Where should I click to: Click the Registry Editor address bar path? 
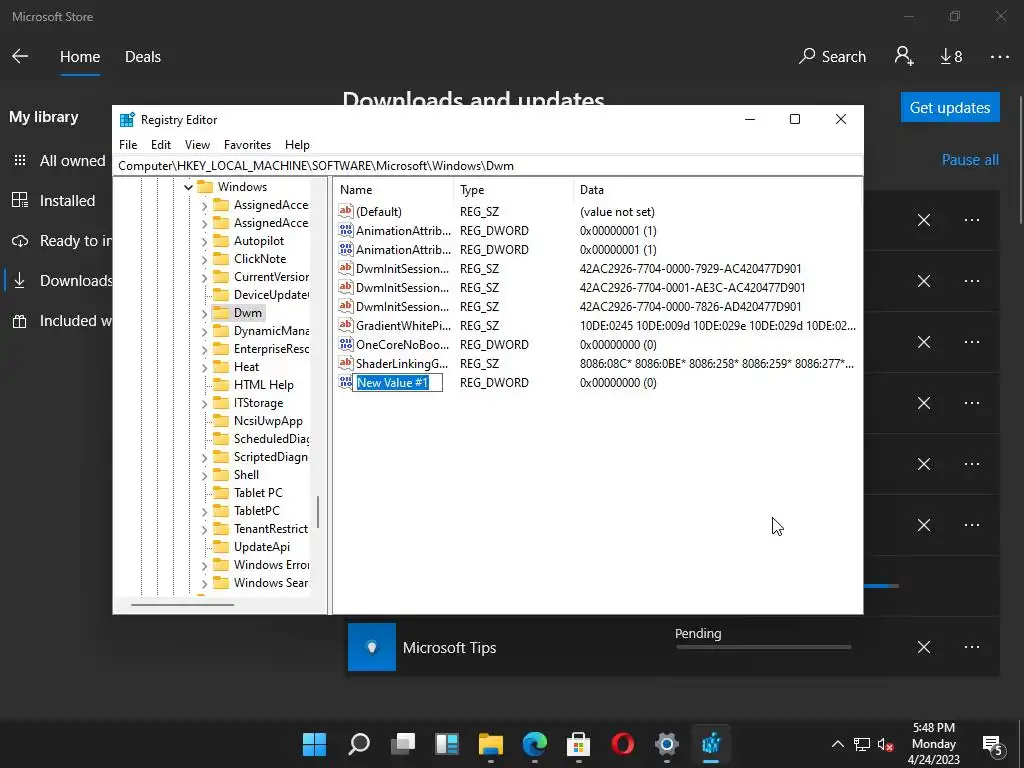coord(489,166)
